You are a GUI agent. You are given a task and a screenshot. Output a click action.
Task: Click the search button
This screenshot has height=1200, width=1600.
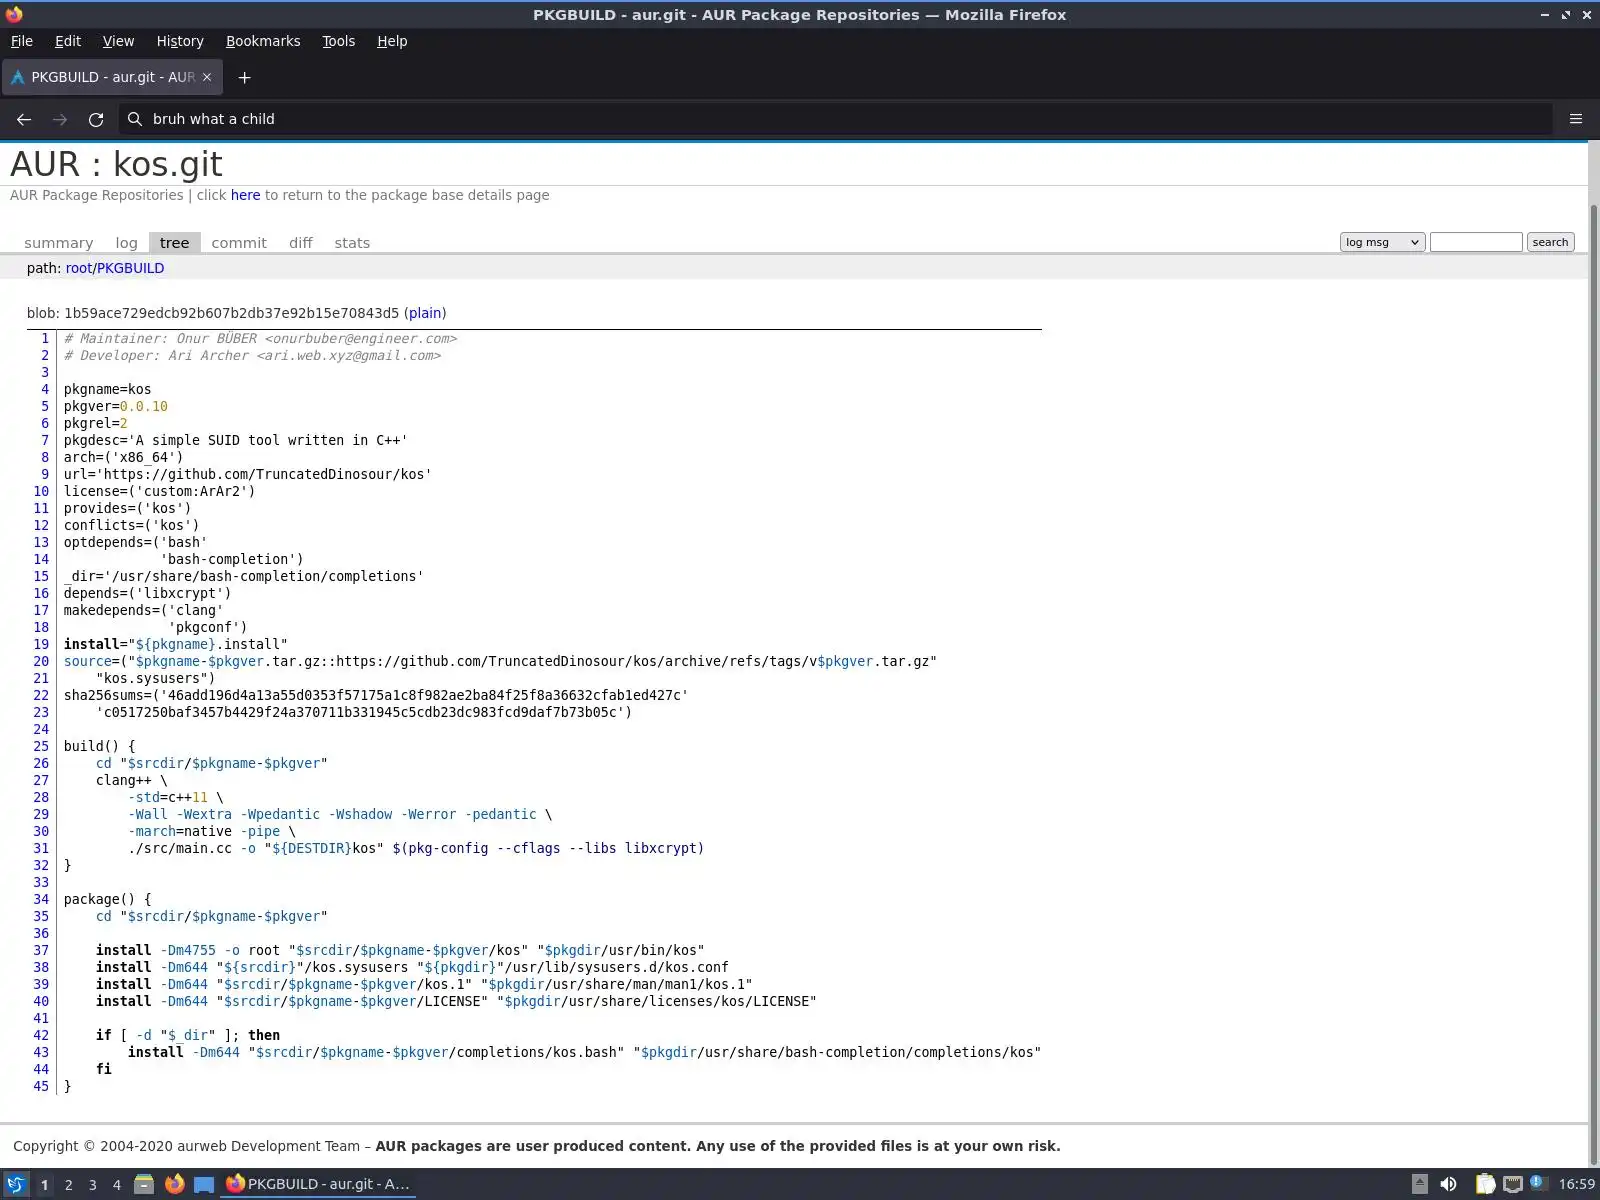click(x=1550, y=242)
